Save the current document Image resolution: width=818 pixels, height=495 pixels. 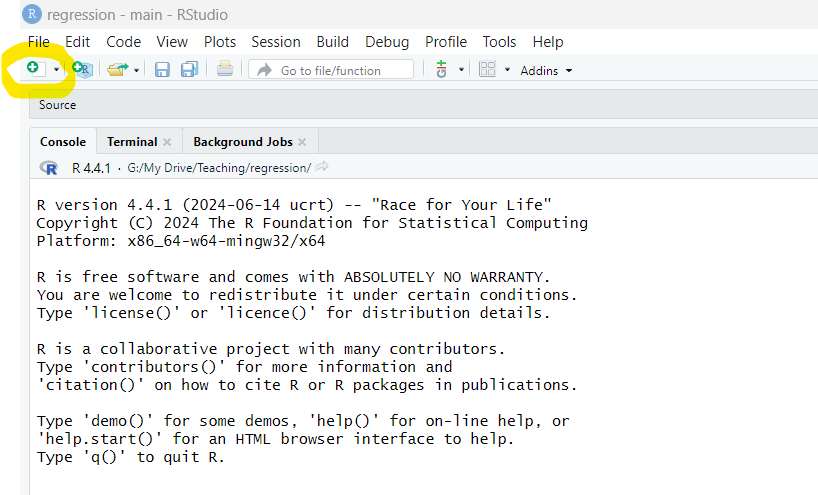point(162,69)
